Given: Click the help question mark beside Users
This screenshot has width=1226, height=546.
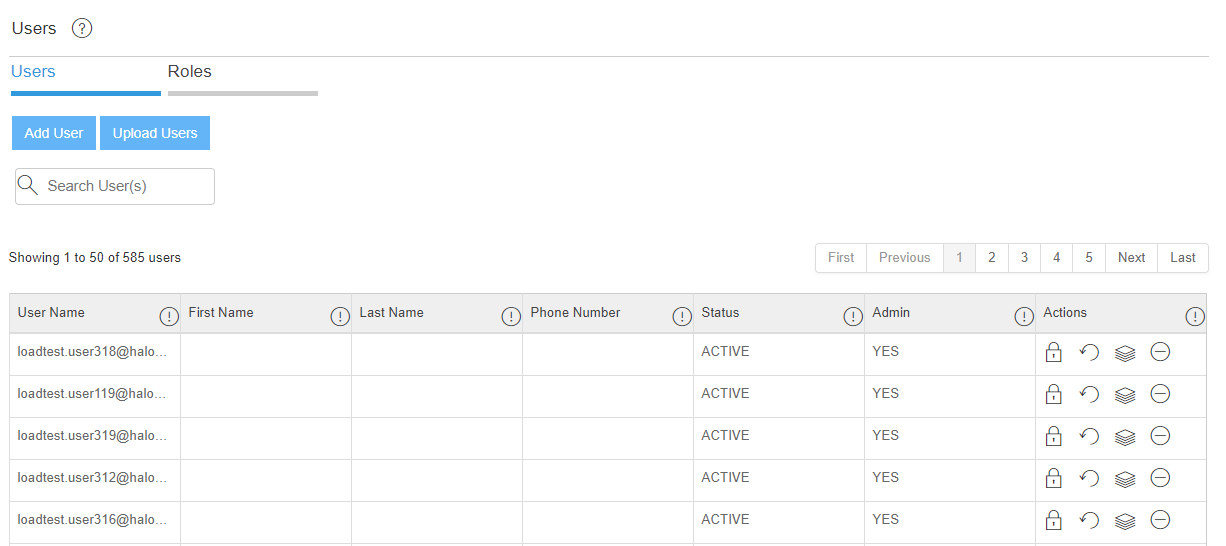Looking at the screenshot, I should point(82,29).
